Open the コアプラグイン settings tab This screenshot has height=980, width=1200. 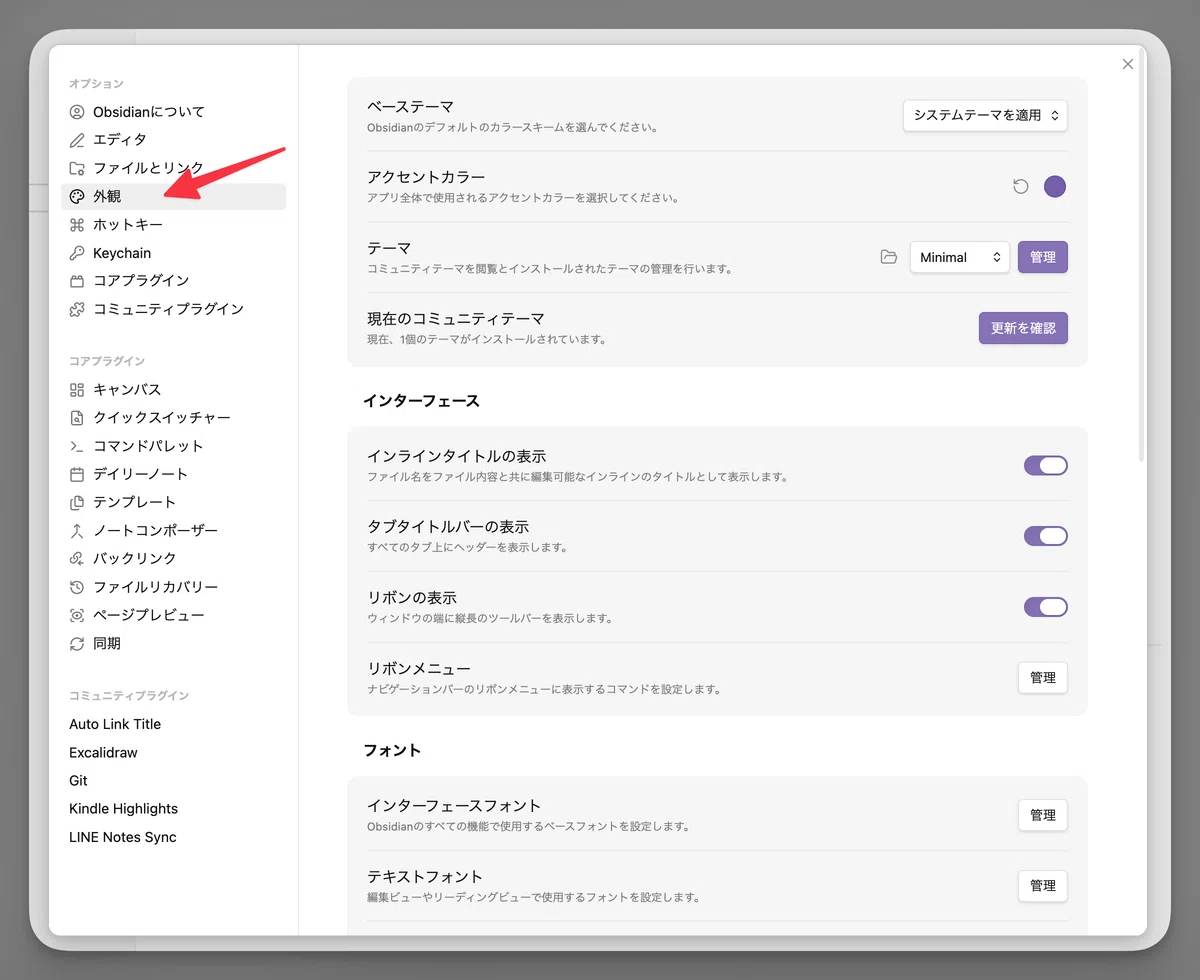tap(173, 281)
